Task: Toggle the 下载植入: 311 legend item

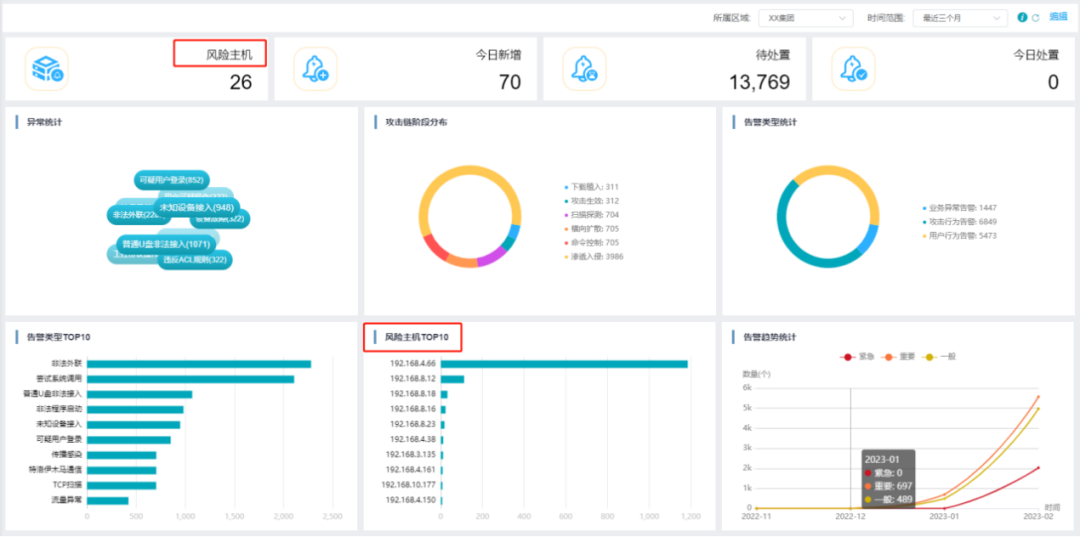Action: click(592, 187)
